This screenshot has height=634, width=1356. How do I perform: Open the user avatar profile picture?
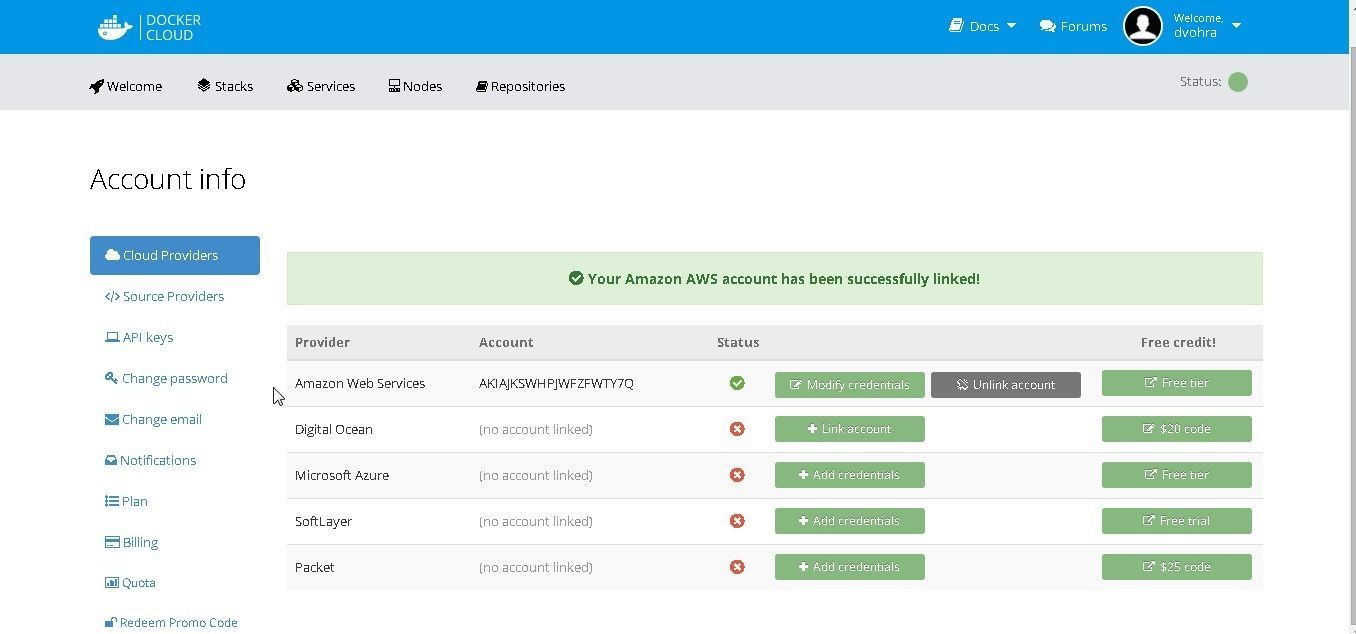click(1143, 26)
